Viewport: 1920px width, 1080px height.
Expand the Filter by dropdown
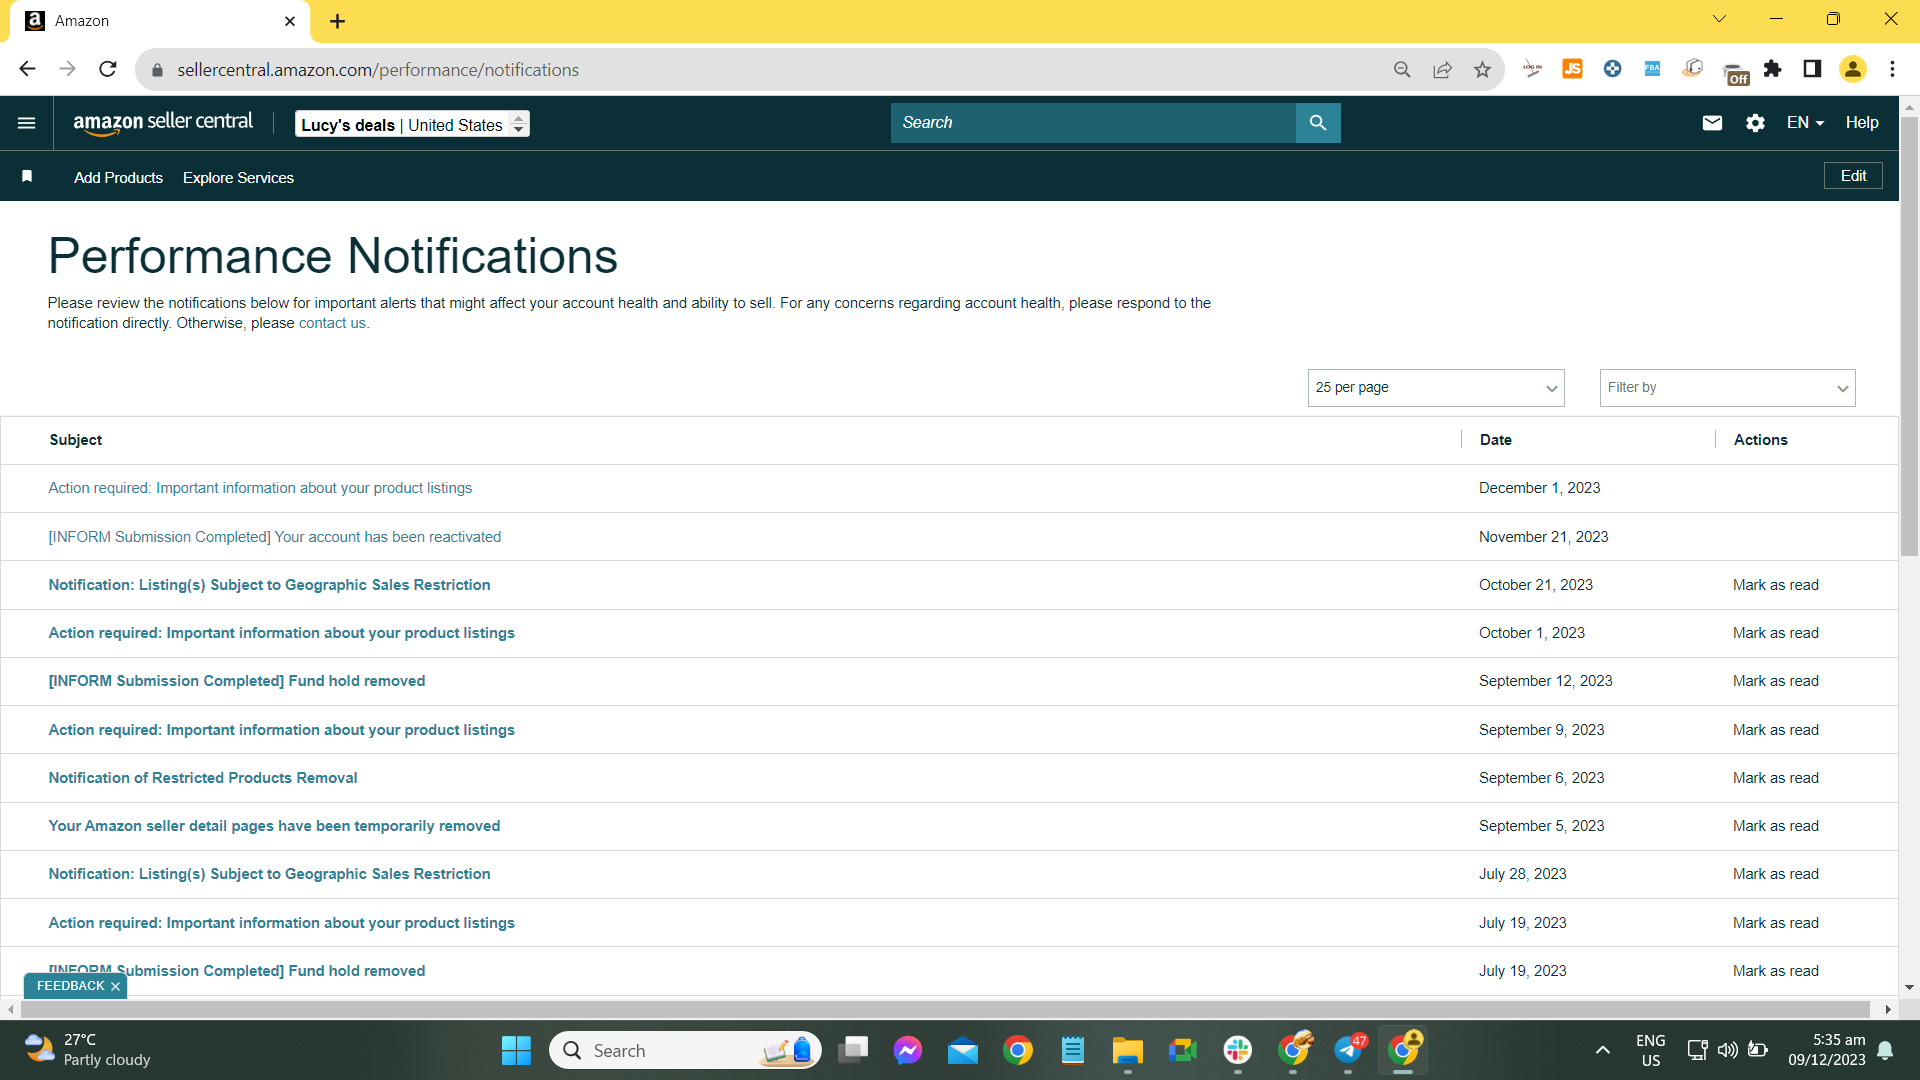click(1727, 388)
